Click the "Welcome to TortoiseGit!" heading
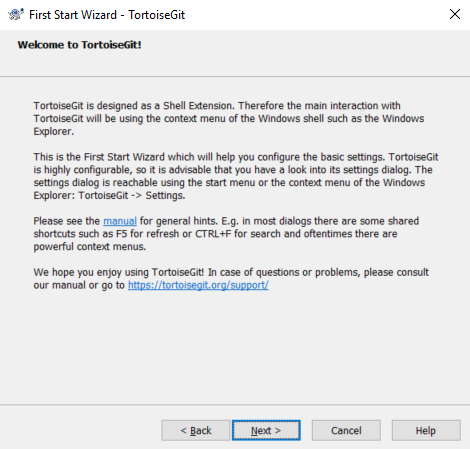470x449 pixels. (80, 45)
